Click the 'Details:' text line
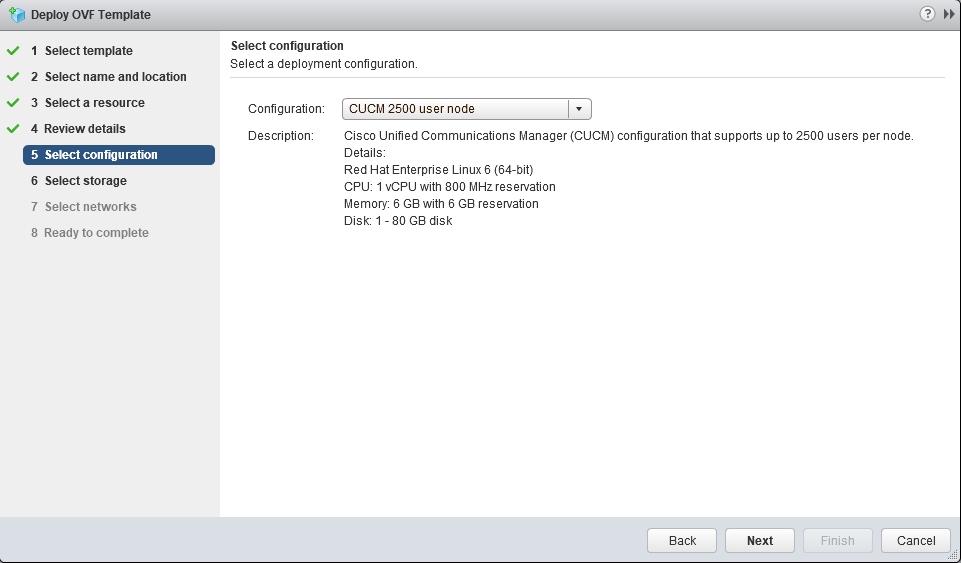The image size is (961, 563). click(x=365, y=153)
